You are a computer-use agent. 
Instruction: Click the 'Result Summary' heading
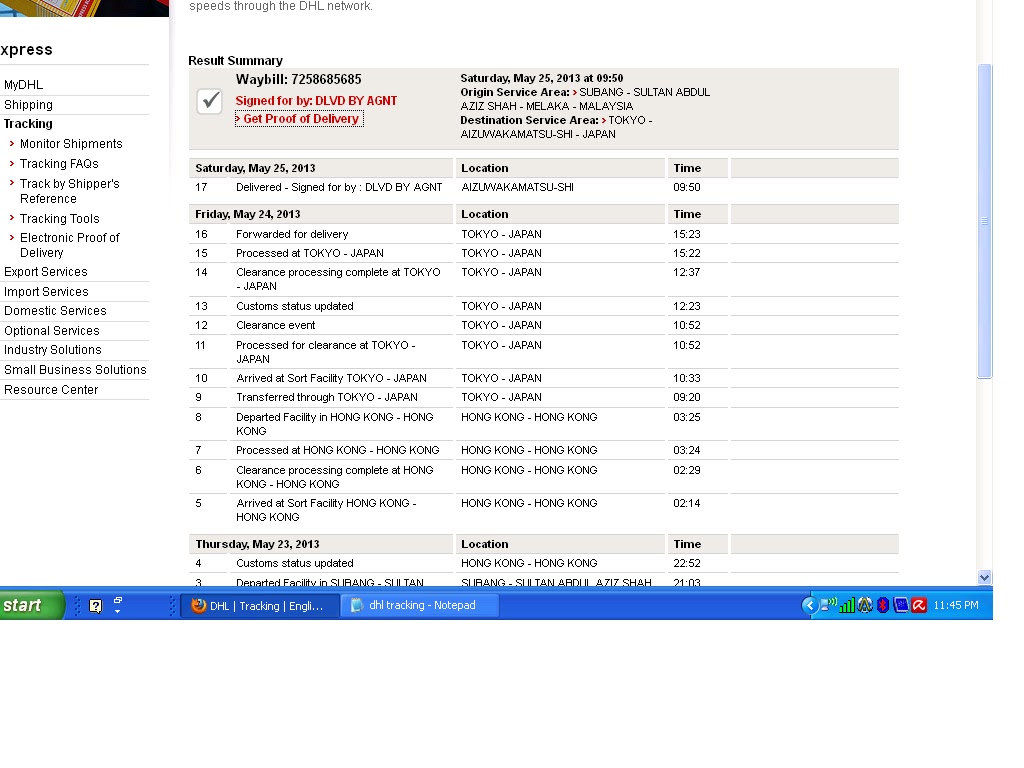coord(235,61)
